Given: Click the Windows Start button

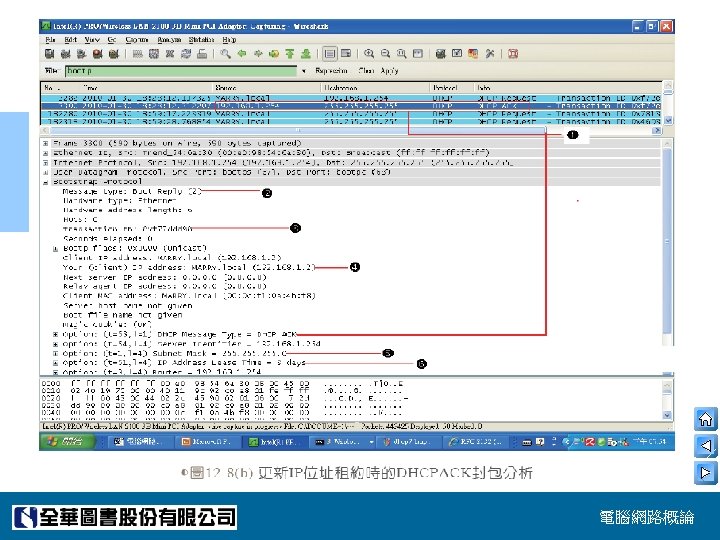Looking at the screenshot, I should tap(69, 442).
